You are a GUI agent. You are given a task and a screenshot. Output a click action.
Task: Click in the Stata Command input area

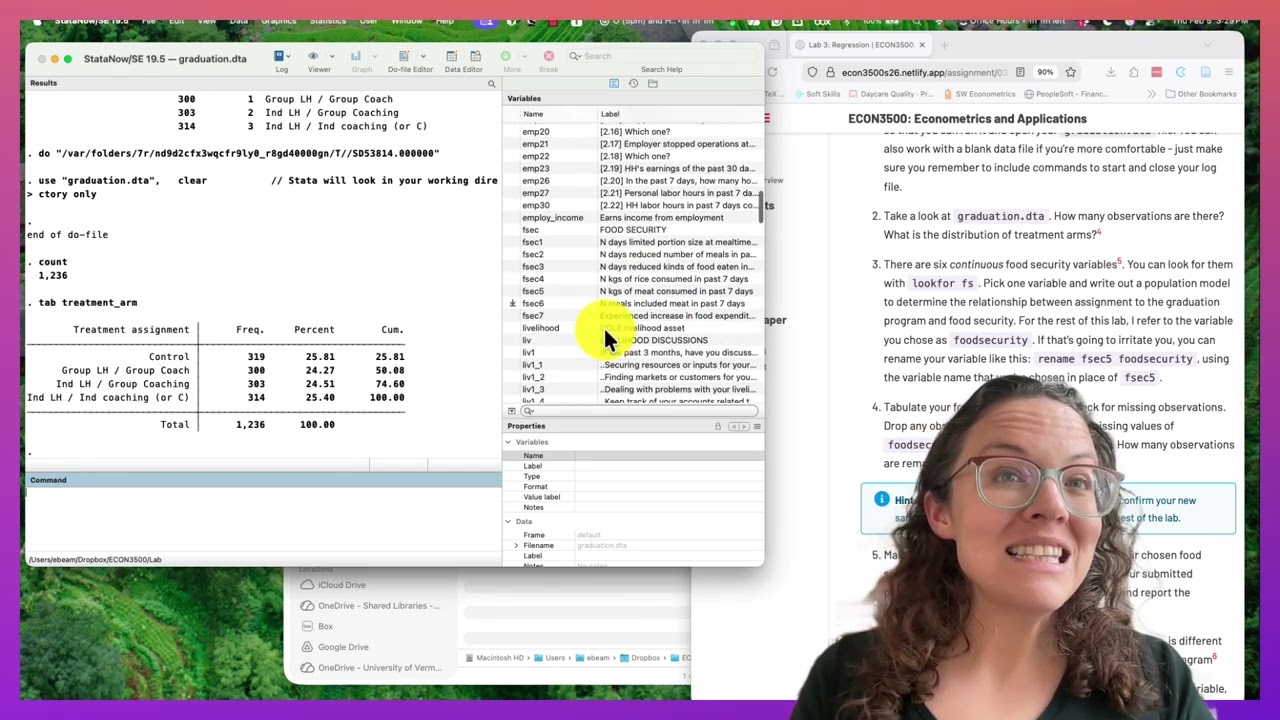(x=263, y=519)
